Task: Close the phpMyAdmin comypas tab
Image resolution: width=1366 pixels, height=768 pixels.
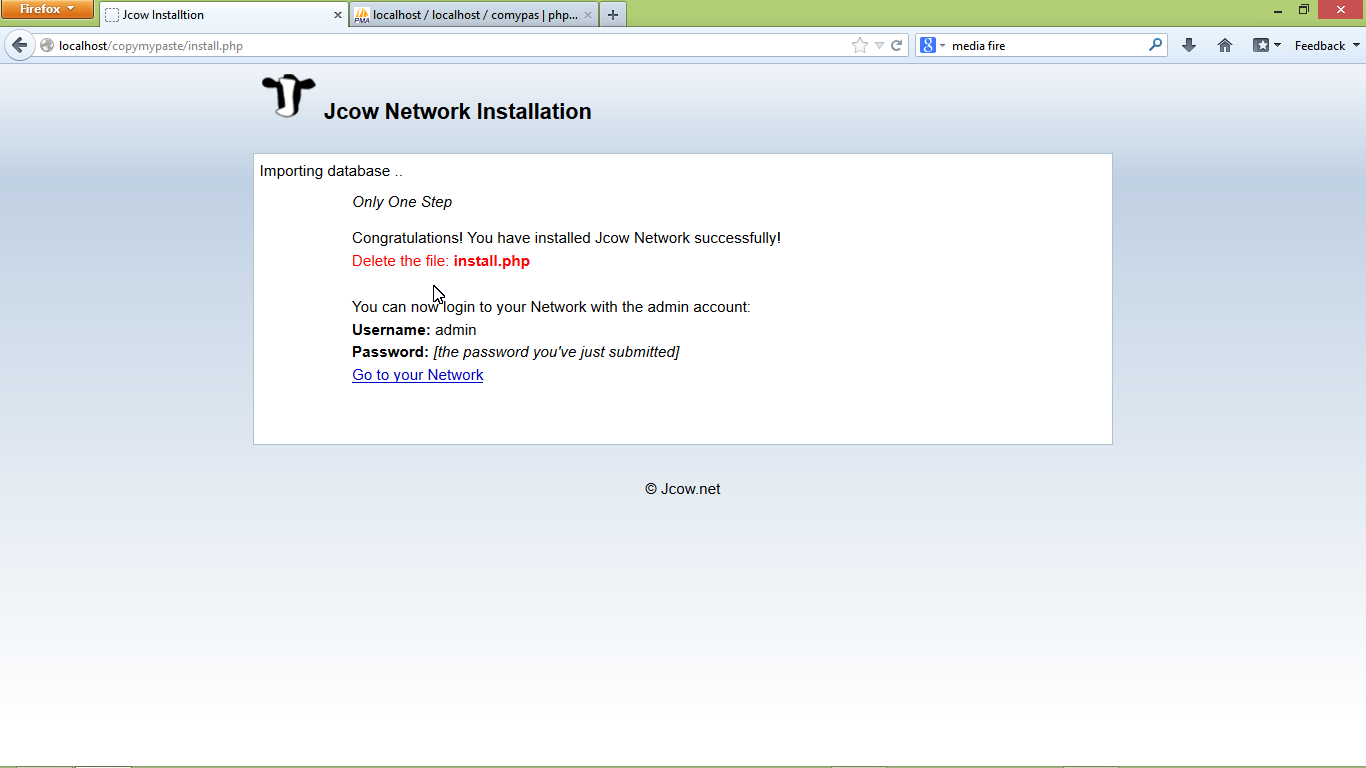Action: pyautogui.click(x=588, y=15)
